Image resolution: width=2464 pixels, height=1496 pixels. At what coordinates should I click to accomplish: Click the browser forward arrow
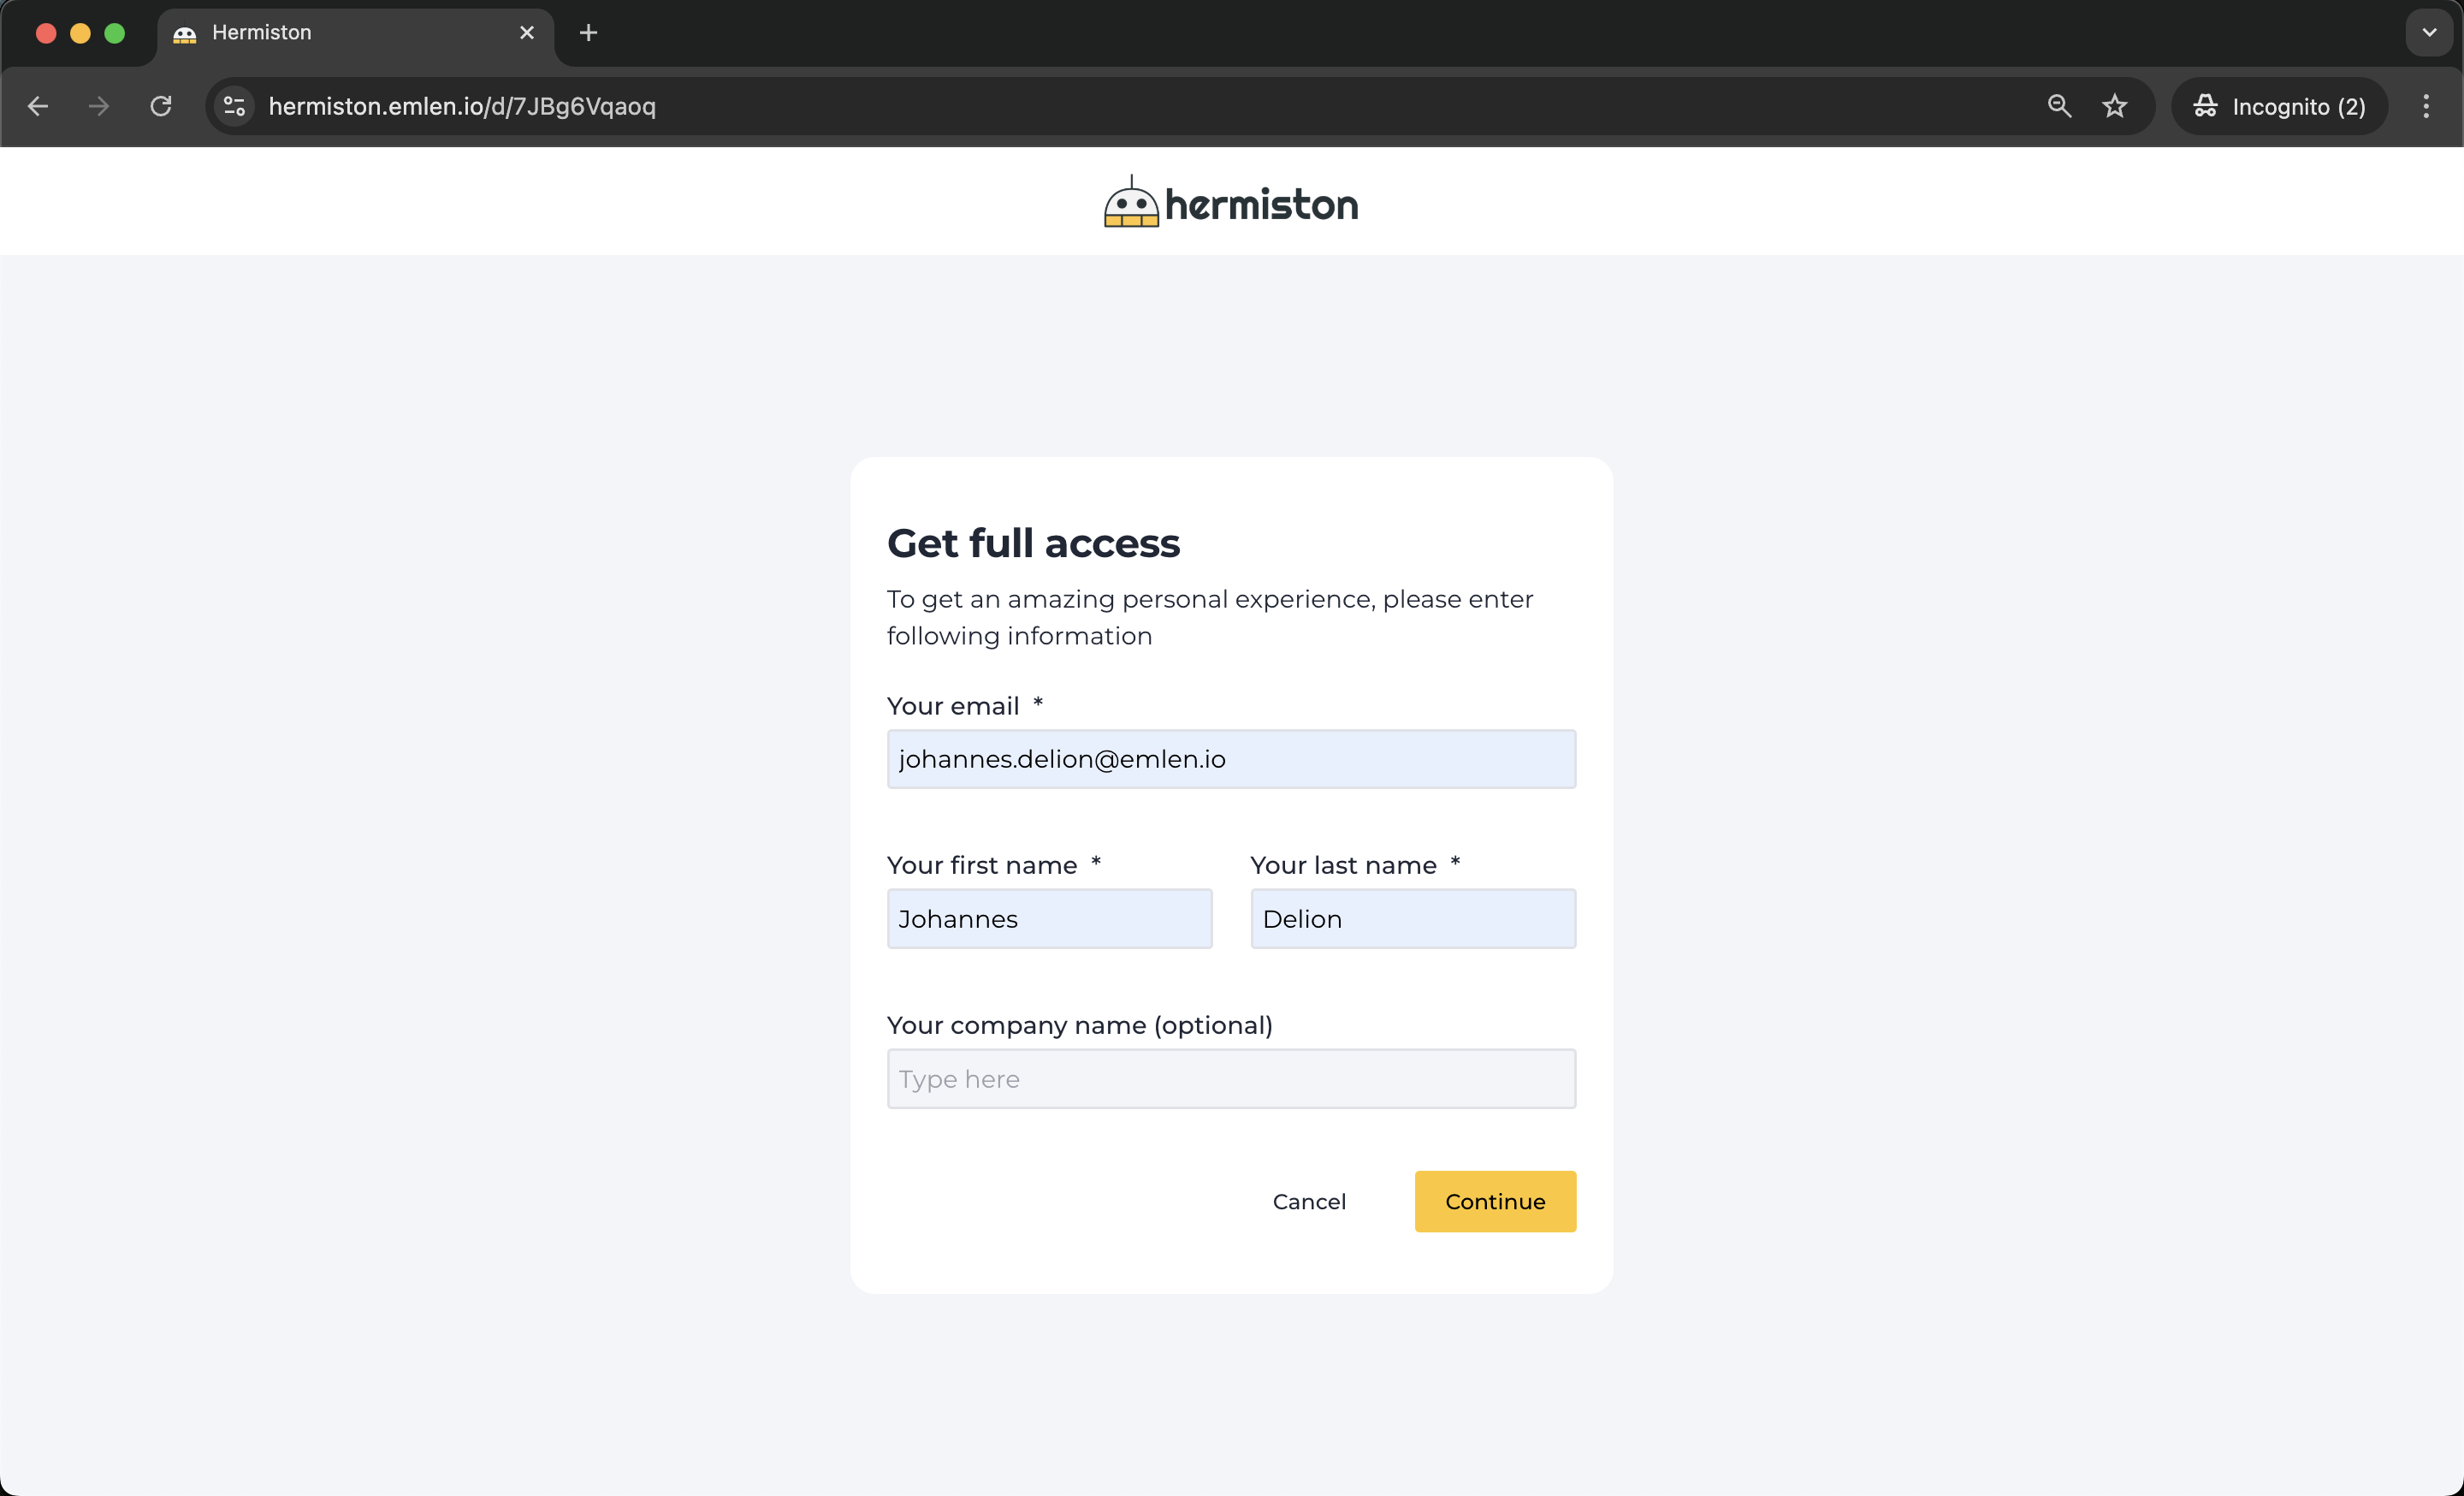98,106
